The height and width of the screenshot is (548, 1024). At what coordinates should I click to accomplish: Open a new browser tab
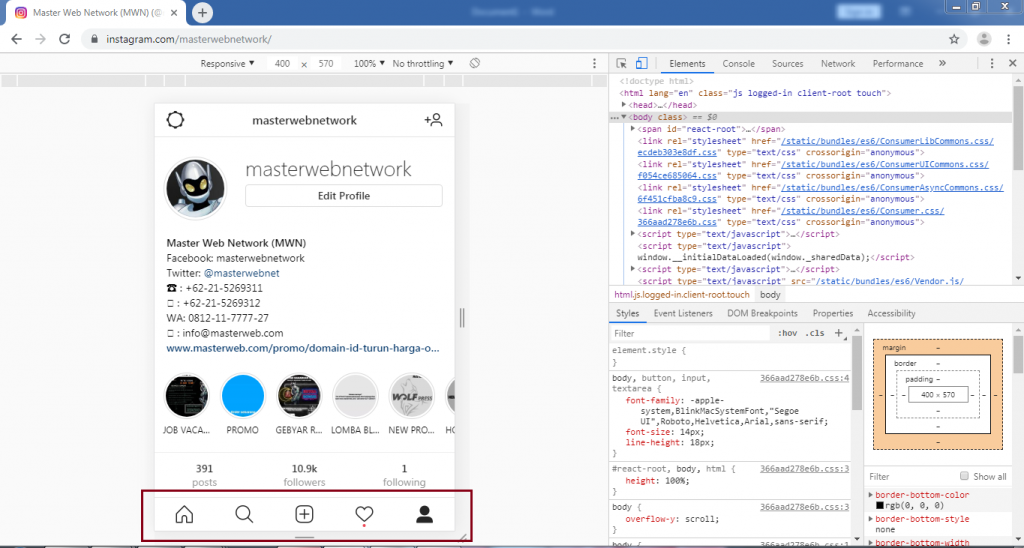[202, 12]
